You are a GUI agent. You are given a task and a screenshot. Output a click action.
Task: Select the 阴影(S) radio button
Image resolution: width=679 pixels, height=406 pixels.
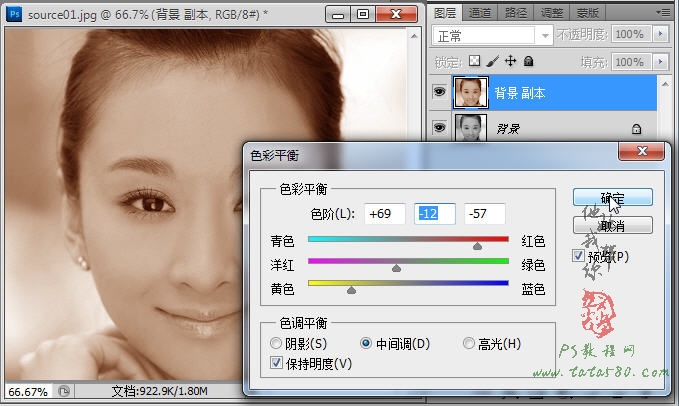275,344
